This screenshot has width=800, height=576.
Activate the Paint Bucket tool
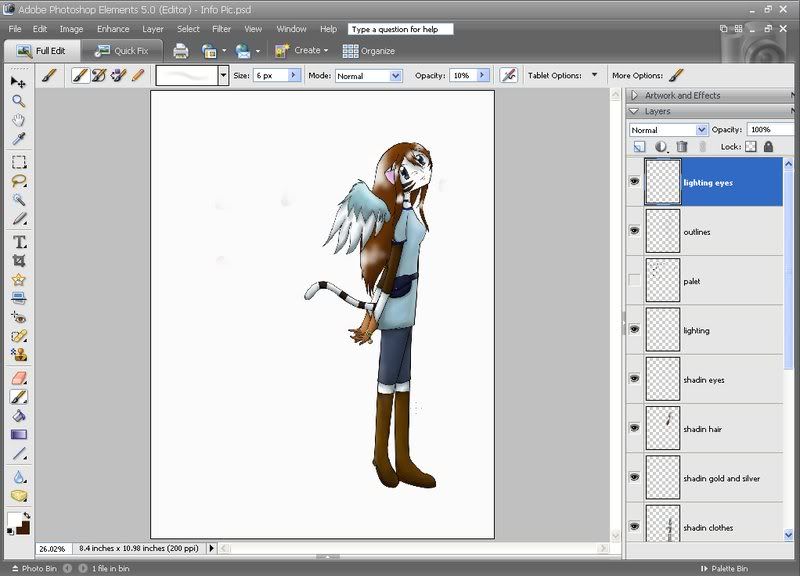(19, 416)
